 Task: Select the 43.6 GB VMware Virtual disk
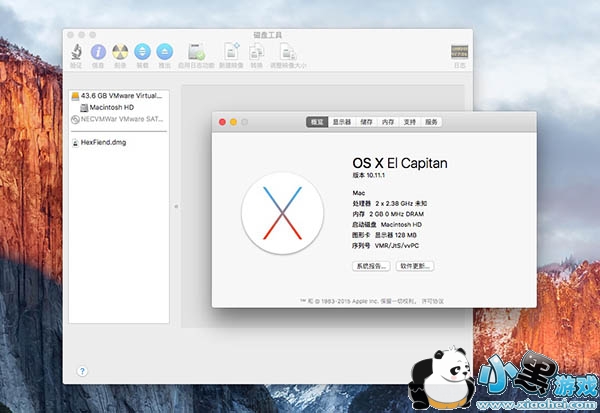120,97
